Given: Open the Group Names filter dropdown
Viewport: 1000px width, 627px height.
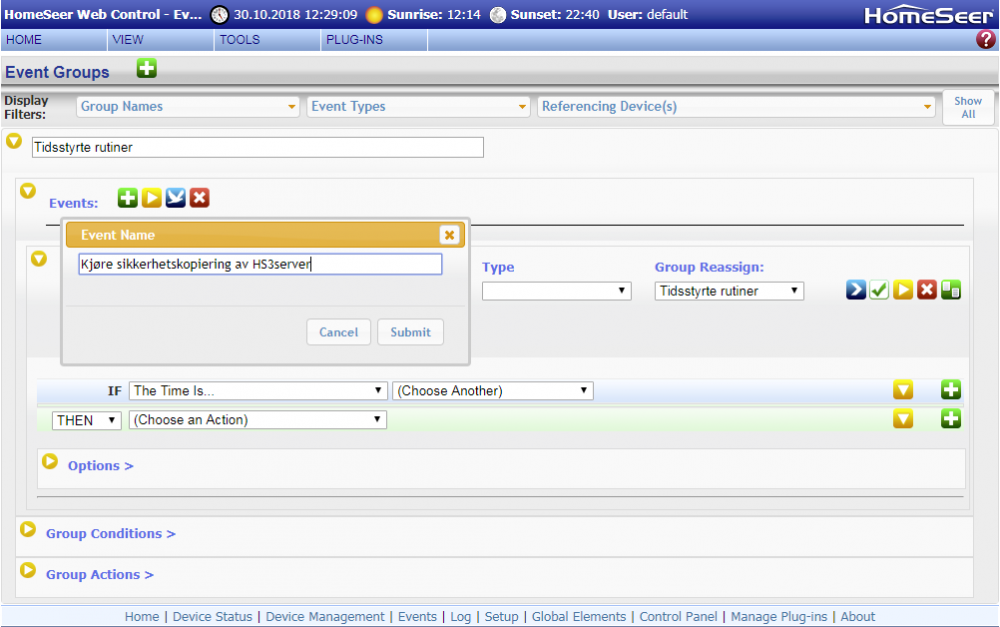Looking at the screenshot, I should coord(188,107).
